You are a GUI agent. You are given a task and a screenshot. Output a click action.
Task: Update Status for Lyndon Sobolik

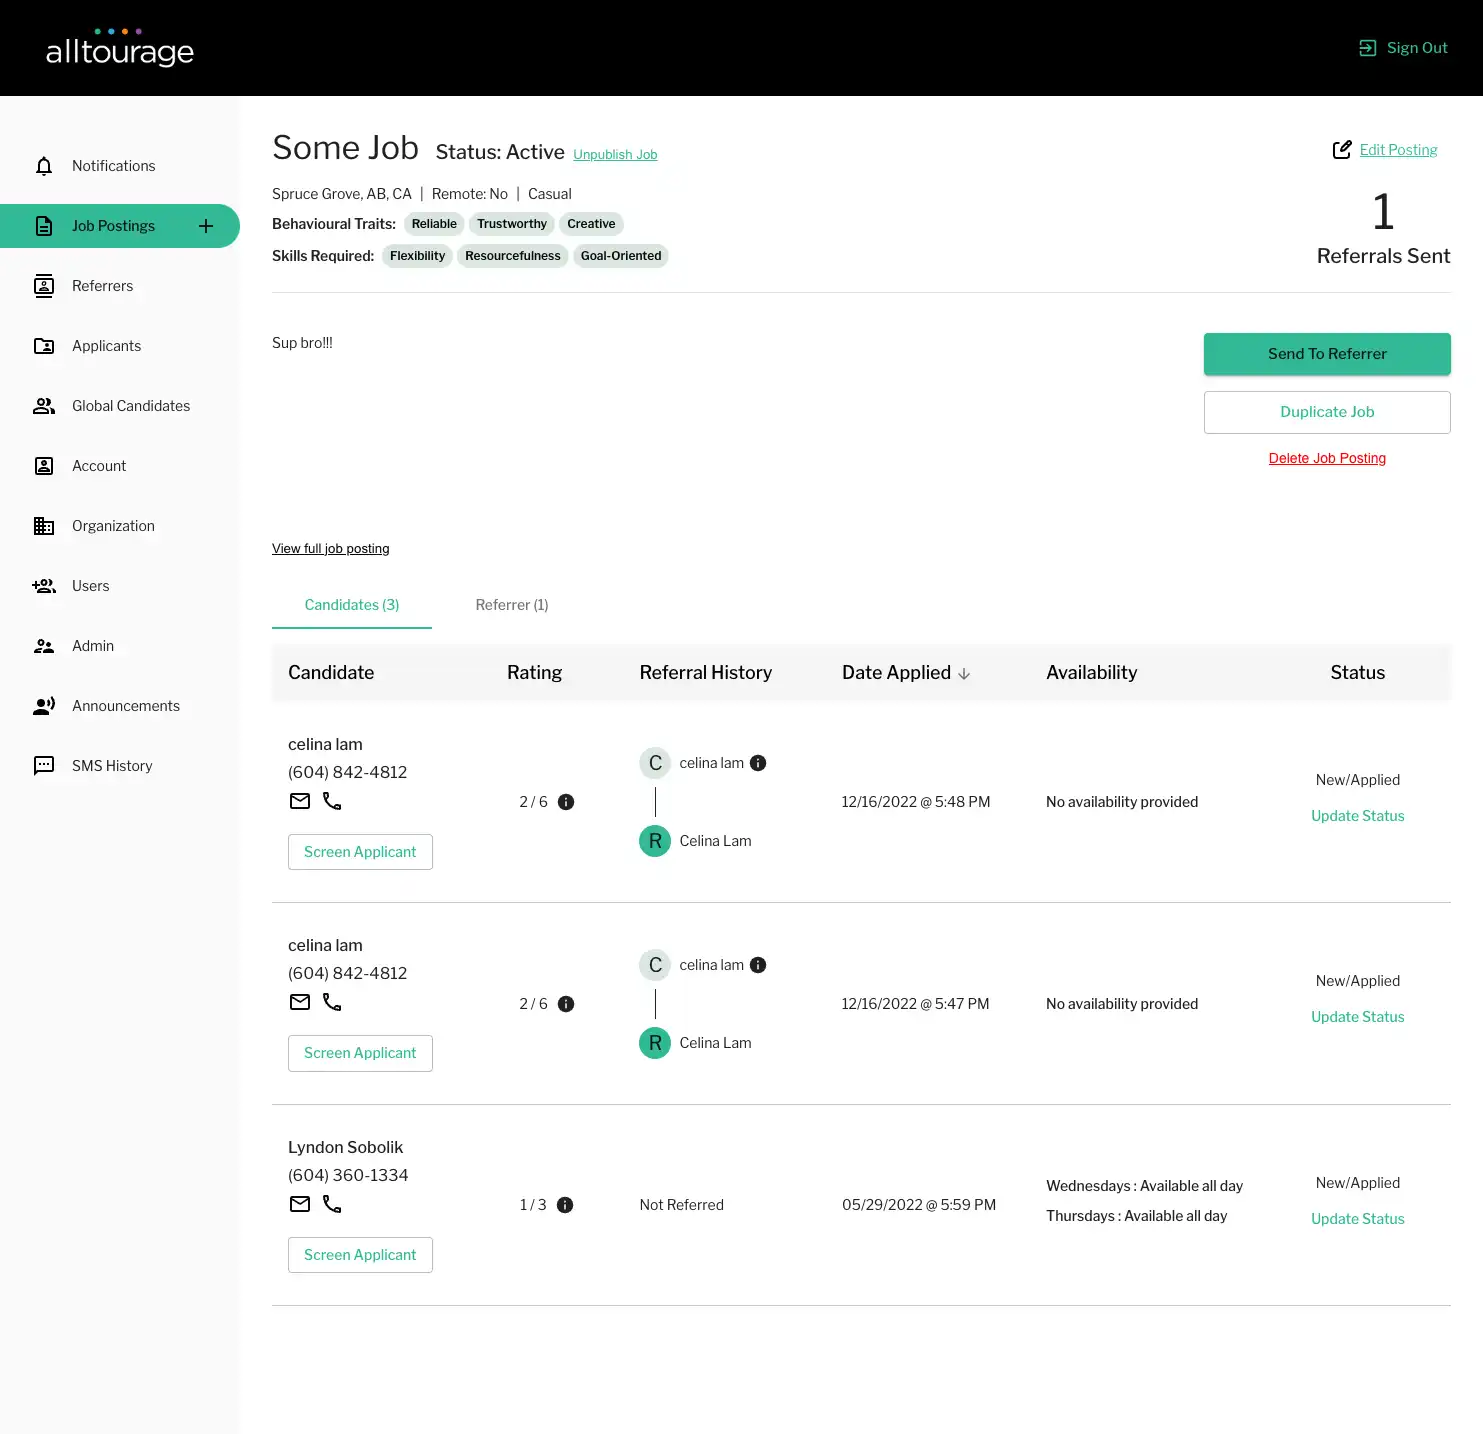click(1357, 1219)
